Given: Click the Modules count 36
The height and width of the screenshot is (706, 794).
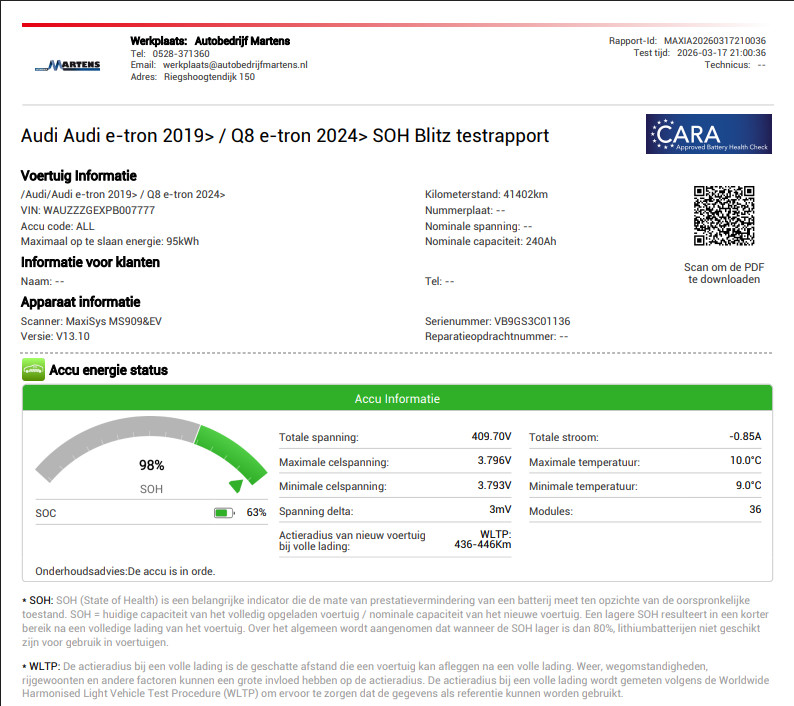Looking at the screenshot, I should (x=754, y=511).
